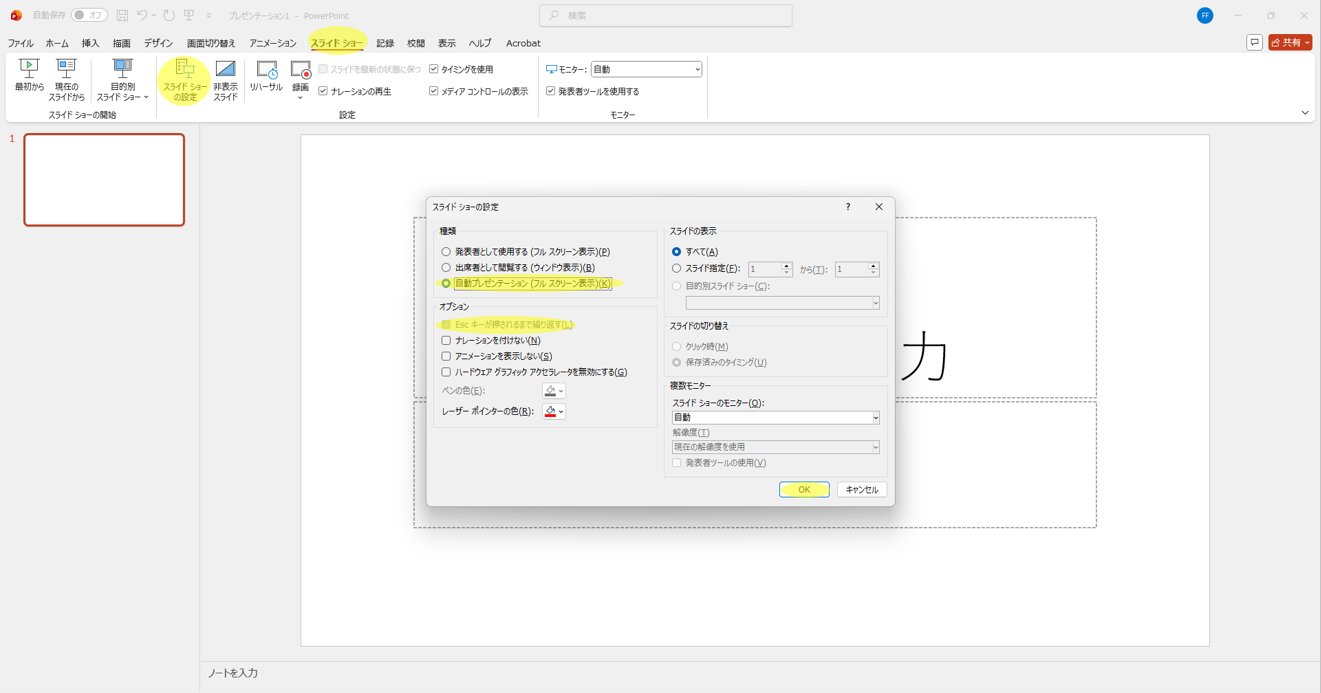
Task: Select 出席者として閲覧する radio button
Action: click(446, 268)
